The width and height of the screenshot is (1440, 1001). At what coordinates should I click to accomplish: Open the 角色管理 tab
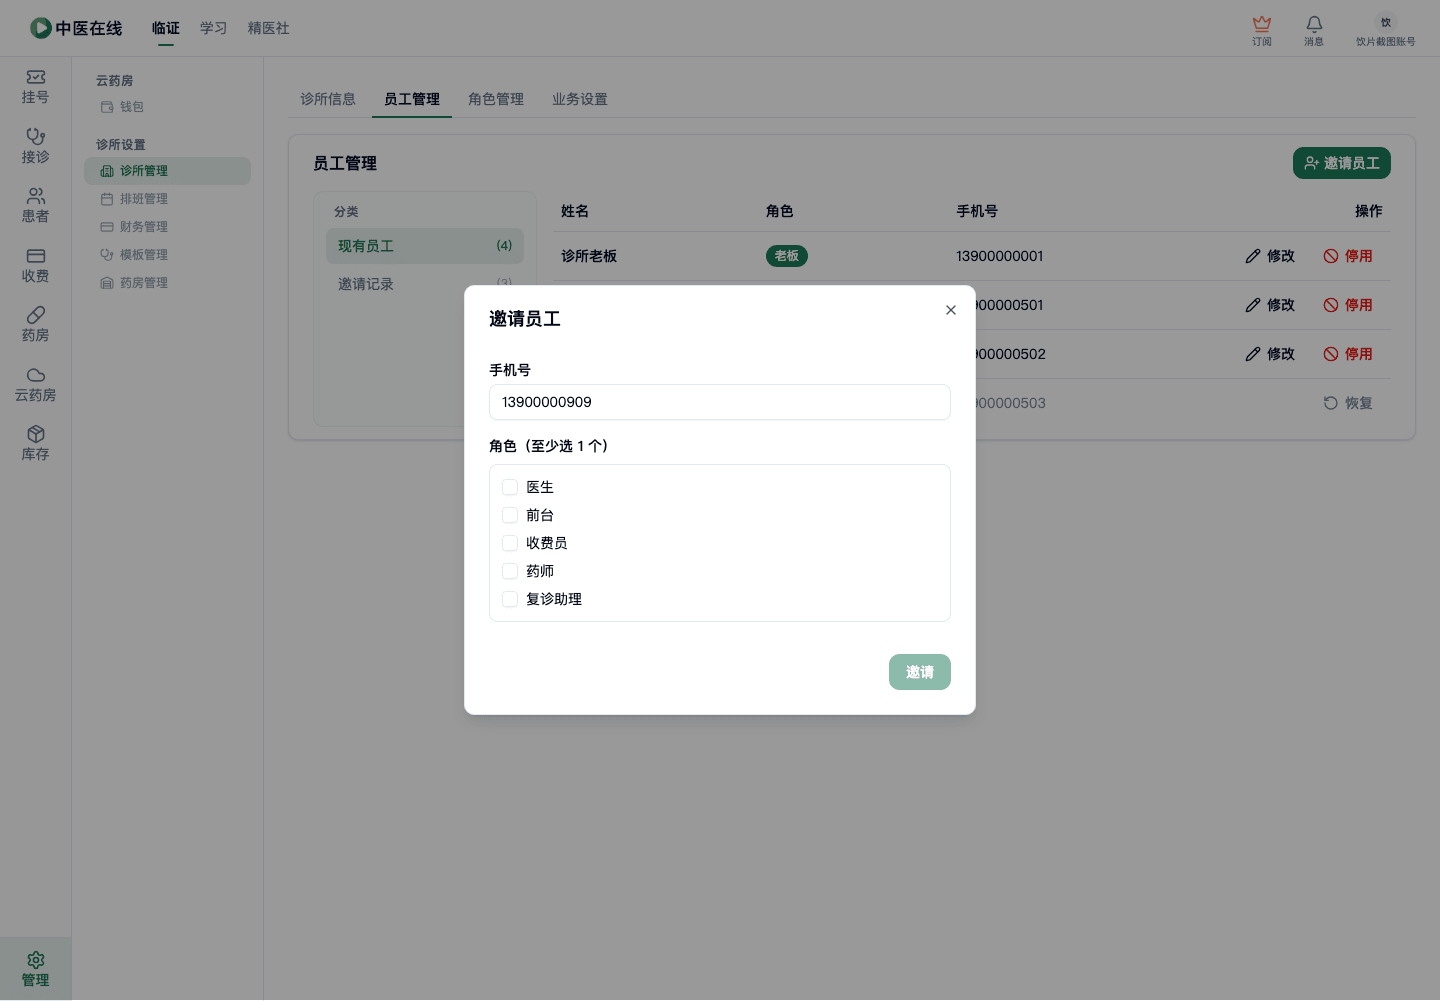[496, 99]
